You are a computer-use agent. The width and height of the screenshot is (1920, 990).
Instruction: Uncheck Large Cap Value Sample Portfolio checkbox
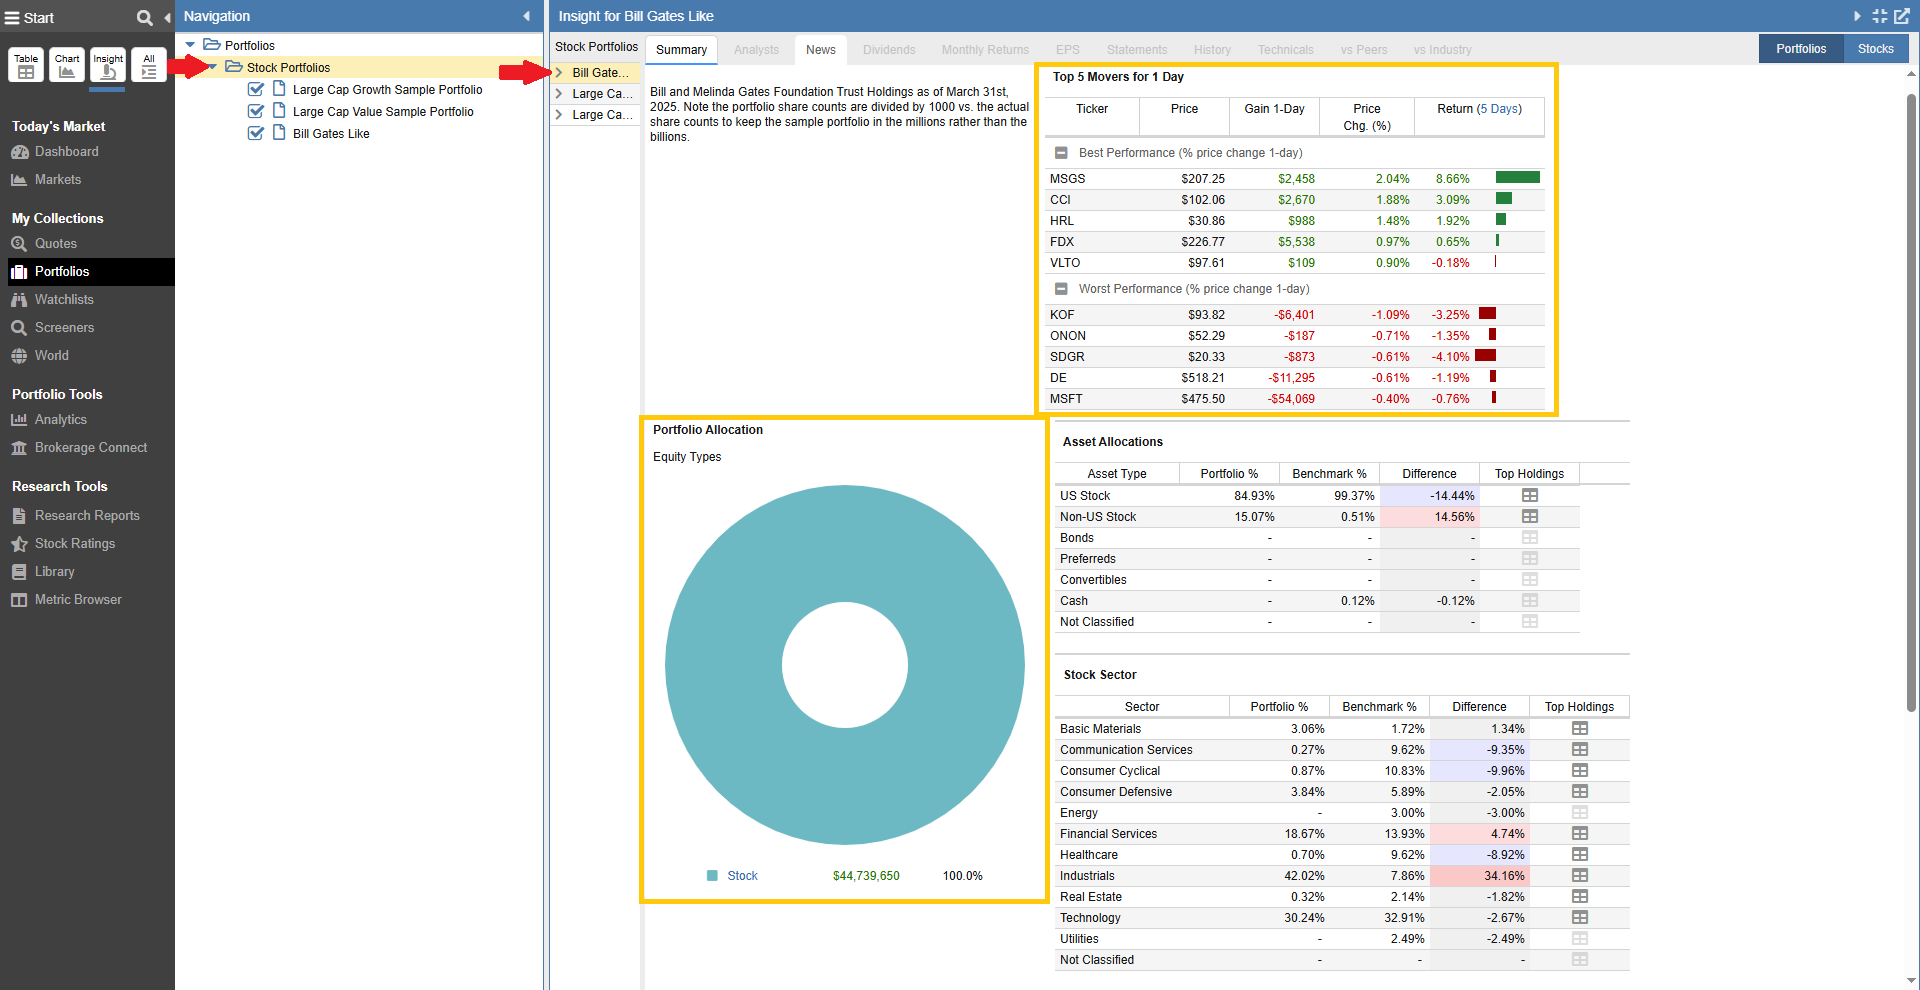point(256,111)
